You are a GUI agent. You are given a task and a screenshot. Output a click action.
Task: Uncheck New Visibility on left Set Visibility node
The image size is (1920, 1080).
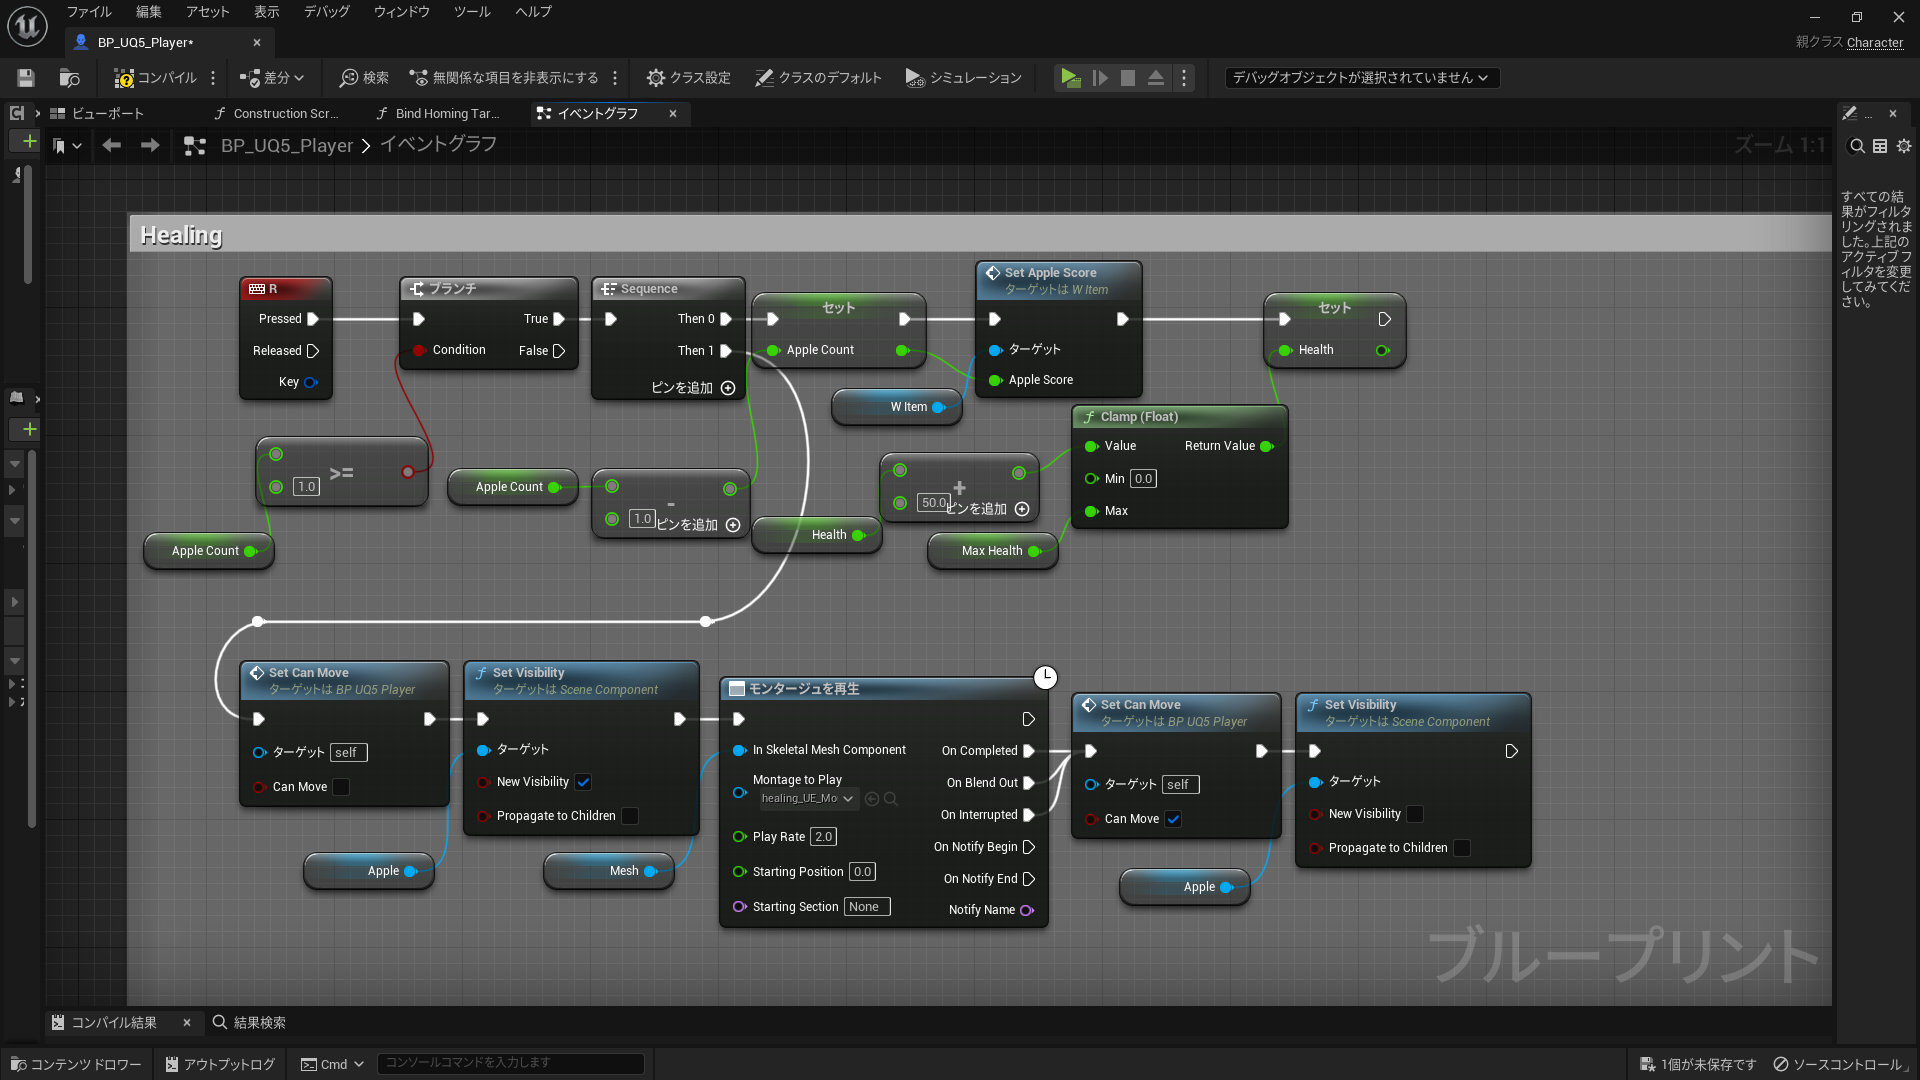(583, 782)
